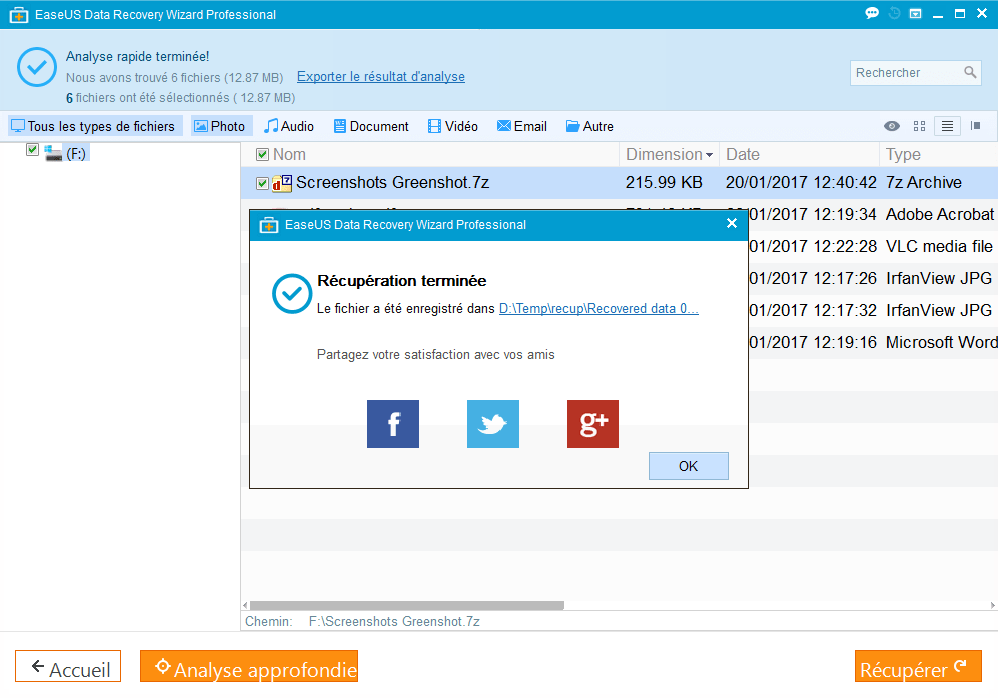998x698 pixels.
Task: Click the Chemin path F:\Screenshots Greenshot.7z
Action: pos(394,622)
